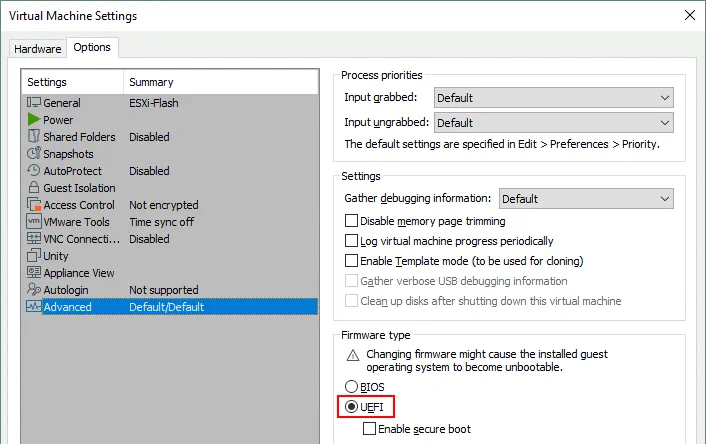Screen dimensions: 706x444
Task: Click the VMware Tools vm icon
Action: (x=33, y=222)
